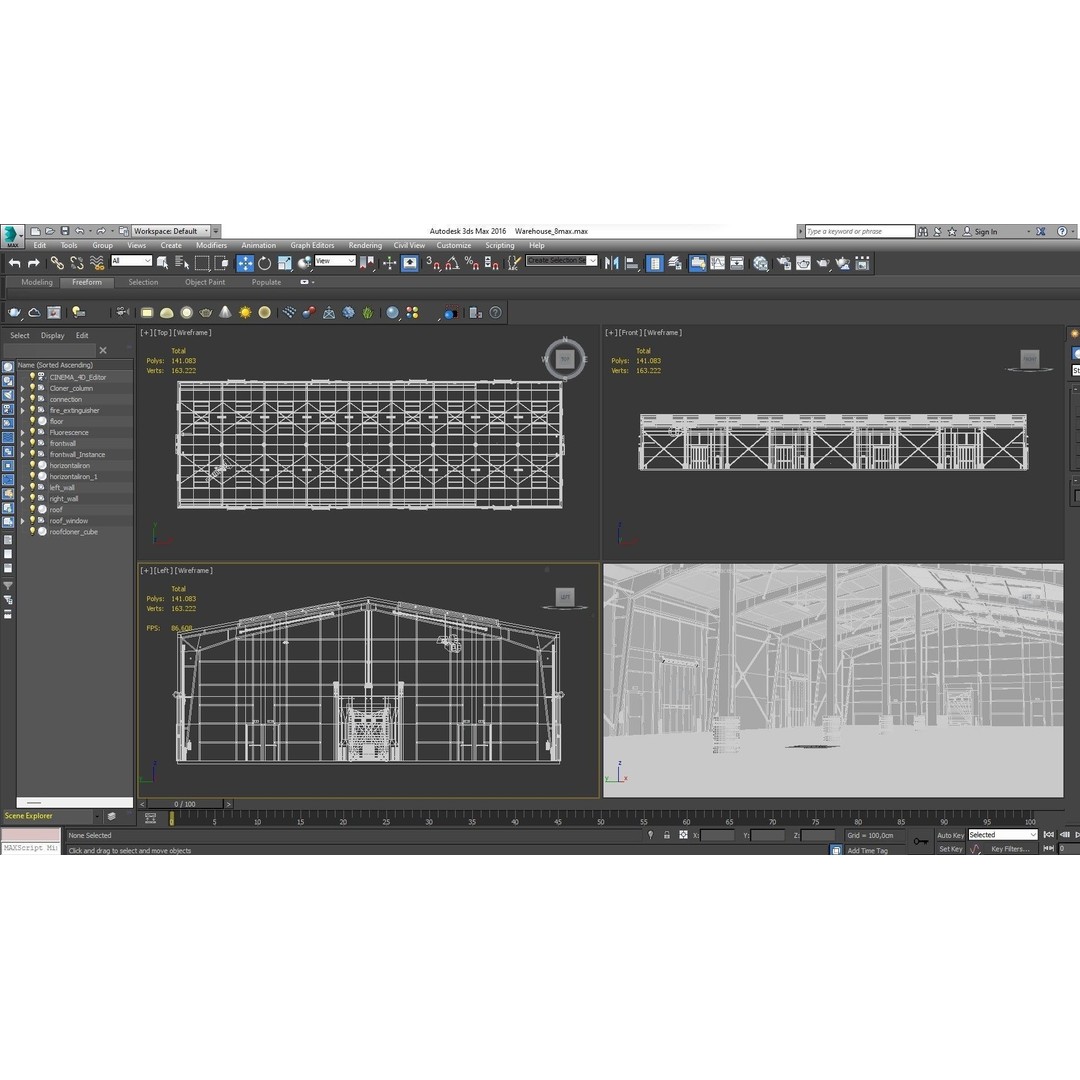The image size is (1080, 1080).
Task: Click the Key Filters button
Action: [x=1010, y=849]
